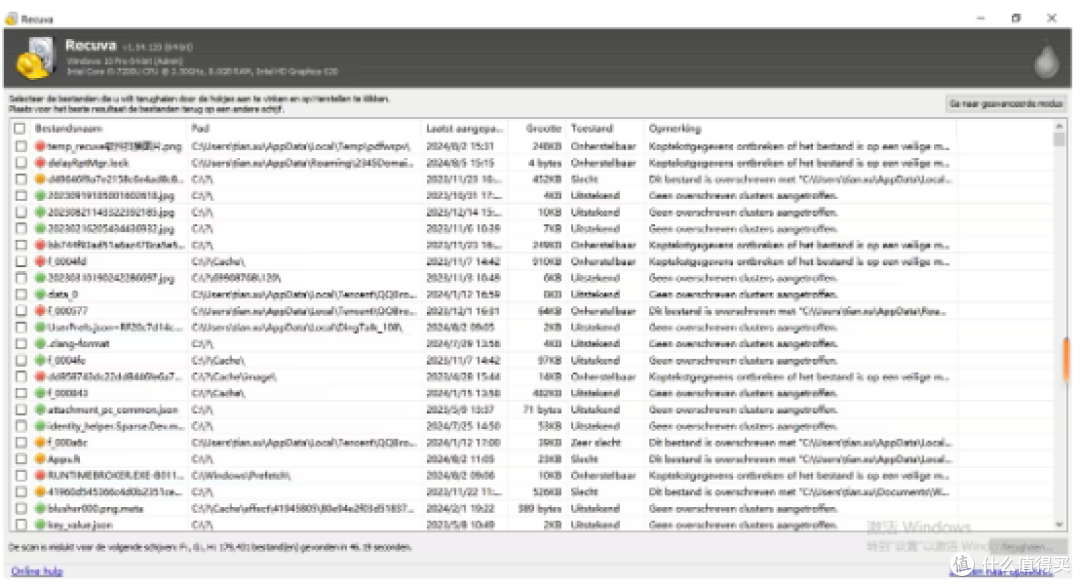Click red status dot beside delayRptMgr.lock
This screenshot has width=1080, height=587.
41,163
